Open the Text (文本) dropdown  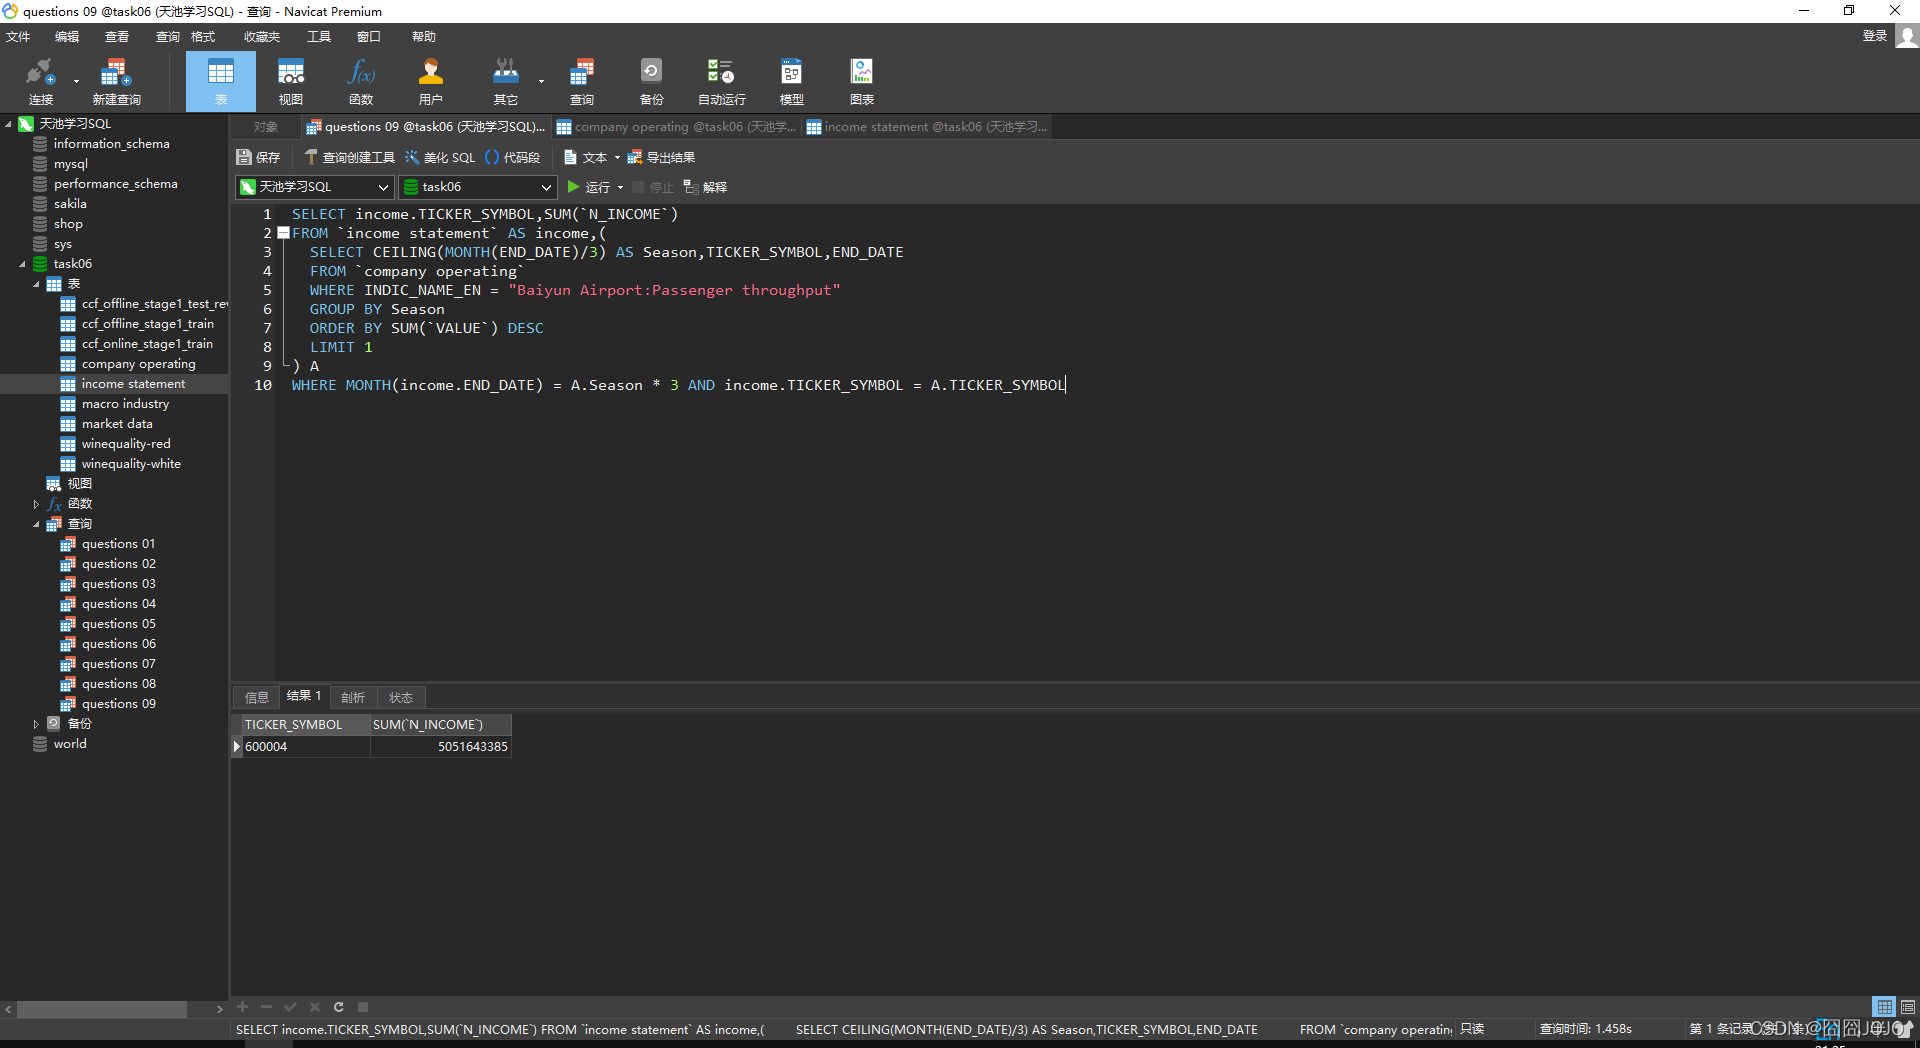click(x=592, y=157)
